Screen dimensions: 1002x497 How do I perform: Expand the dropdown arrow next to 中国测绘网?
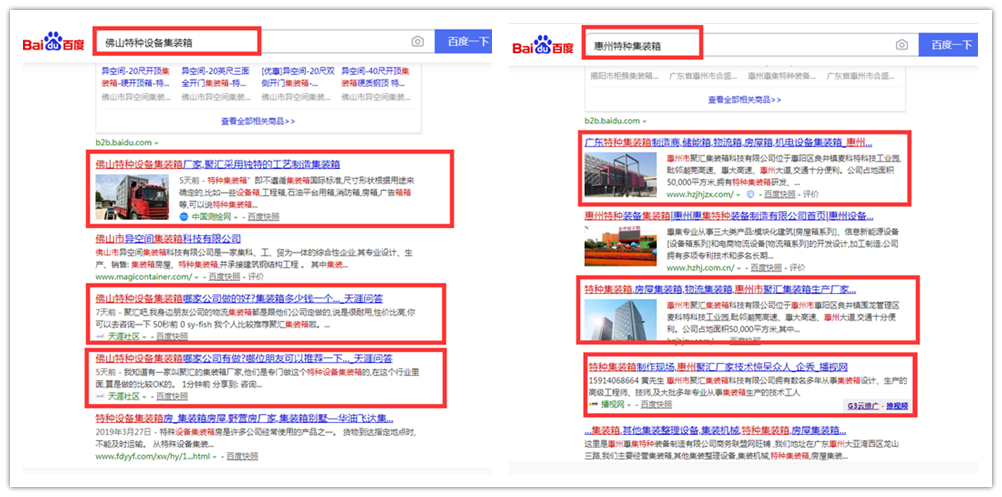pyautogui.click(x=235, y=217)
